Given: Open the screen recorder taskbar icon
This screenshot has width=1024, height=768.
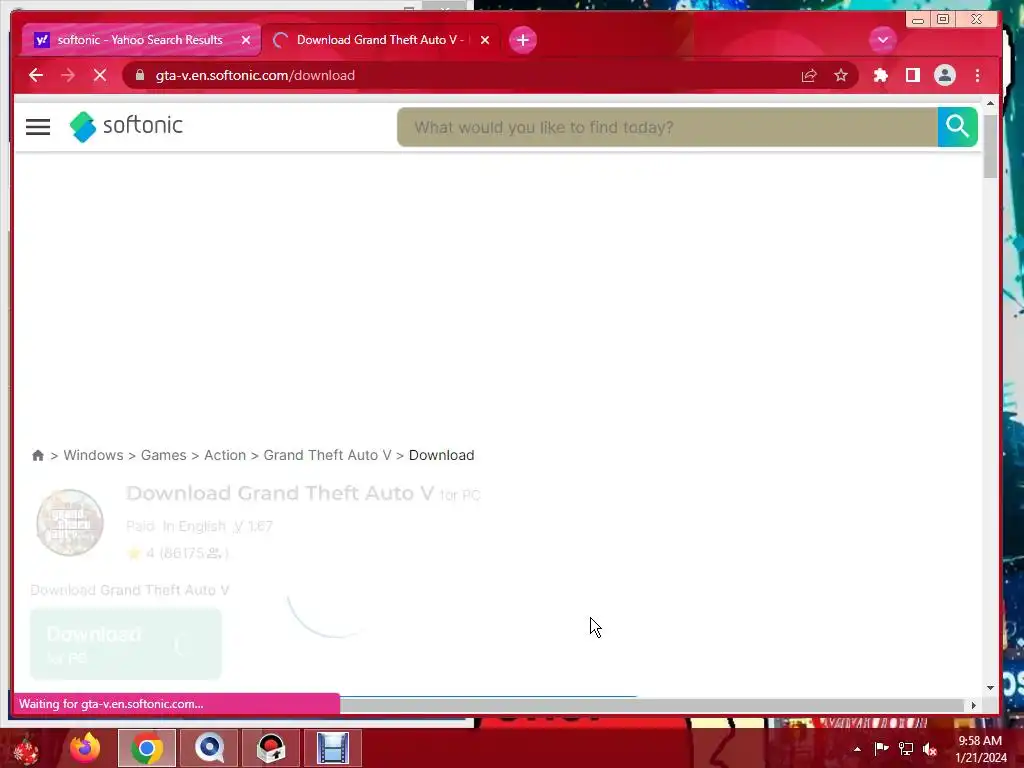Looking at the screenshot, I should click(270, 748).
